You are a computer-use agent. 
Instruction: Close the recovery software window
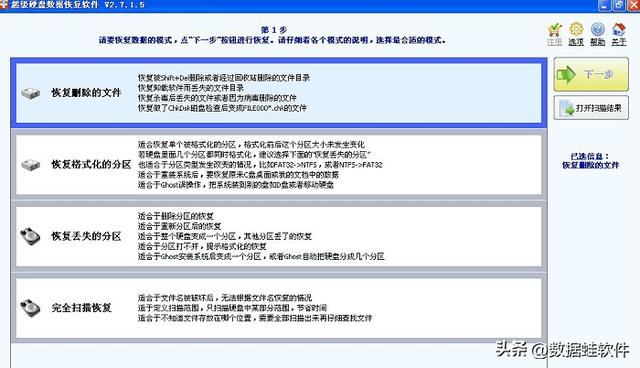coord(633,5)
